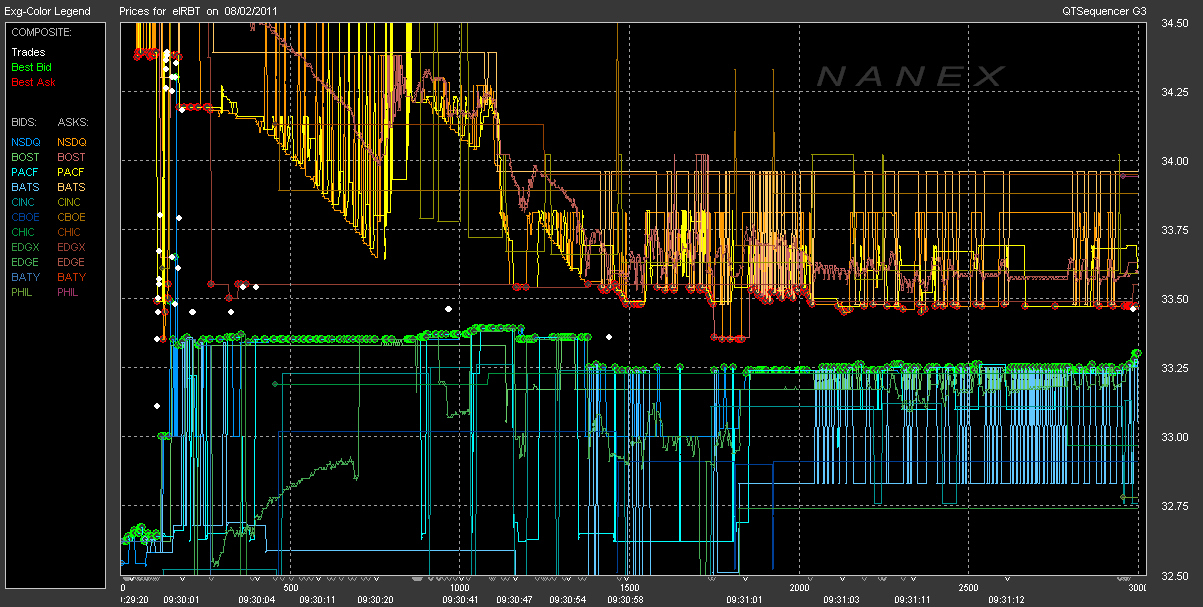Click NSDQ in the BIDS column
Image resolution: width=1203 pixels, height=607 pixels.
point(26,142)
